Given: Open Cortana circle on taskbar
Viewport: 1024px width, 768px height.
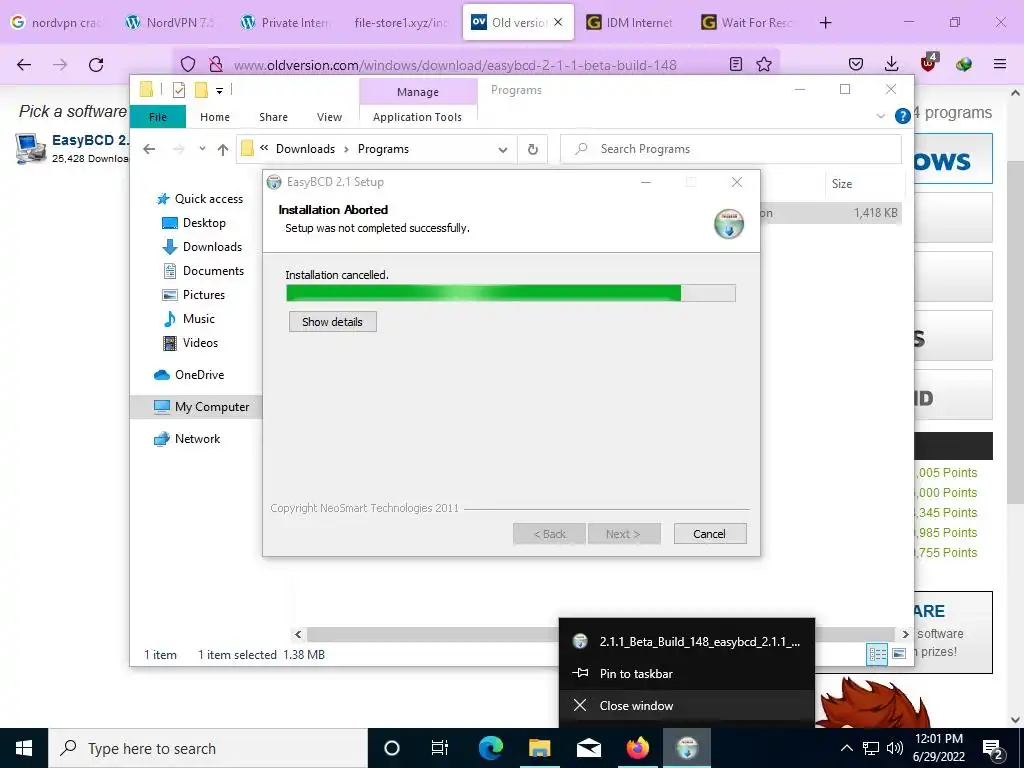Looking at the screenshot, I should (392, 748).
